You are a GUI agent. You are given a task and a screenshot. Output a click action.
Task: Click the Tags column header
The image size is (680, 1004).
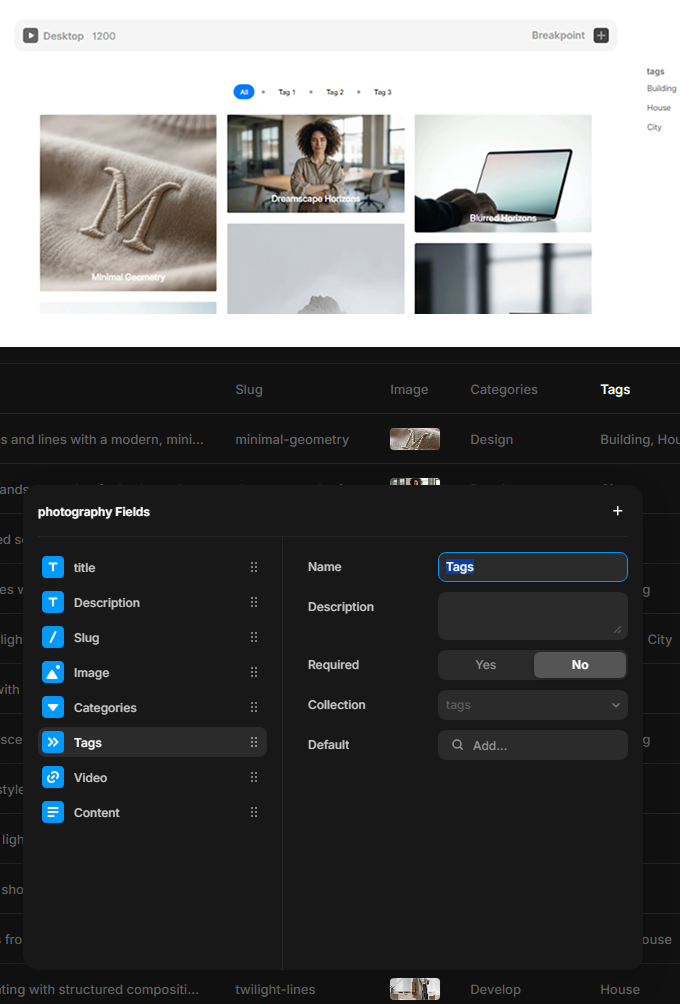(615, 390)
